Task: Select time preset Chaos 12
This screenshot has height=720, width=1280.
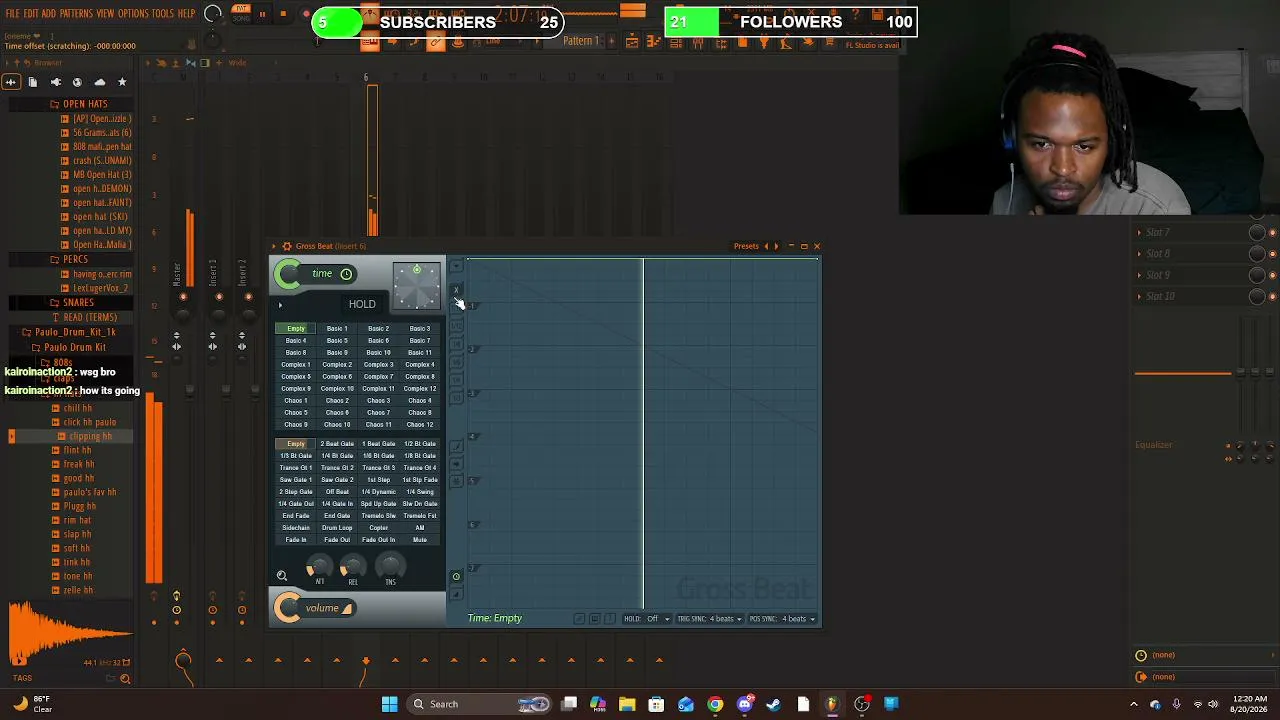Action: pos(420,425)
